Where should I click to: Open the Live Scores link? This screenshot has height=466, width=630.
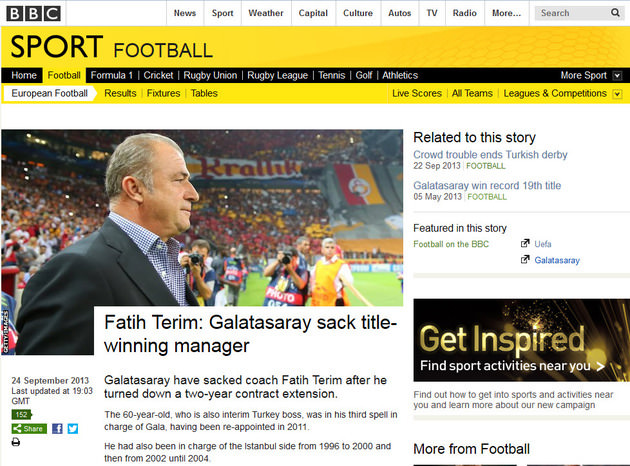coord(417,93)
